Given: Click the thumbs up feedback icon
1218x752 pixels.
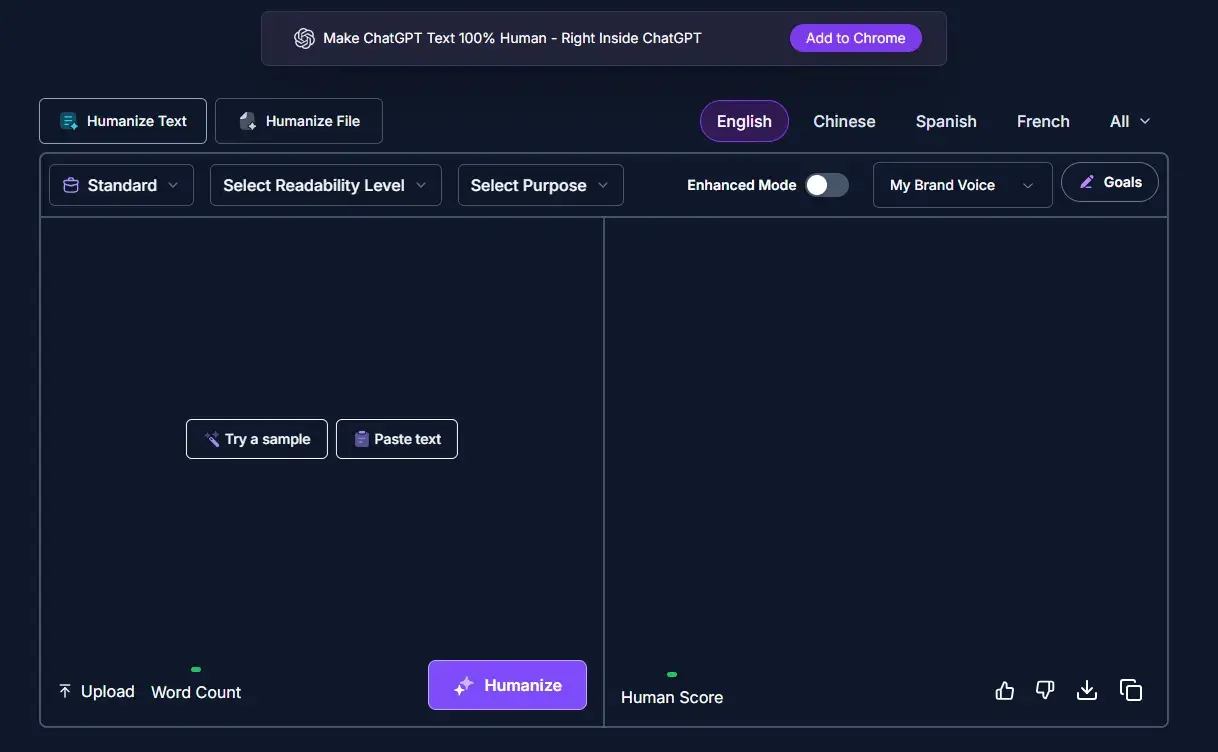Looking at the screenshot, I should point(1005,690).
